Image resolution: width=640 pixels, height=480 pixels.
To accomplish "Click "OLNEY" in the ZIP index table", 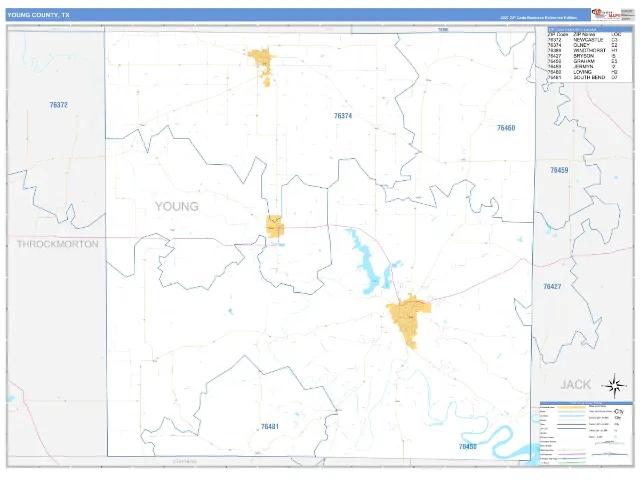I will [582, 45].
